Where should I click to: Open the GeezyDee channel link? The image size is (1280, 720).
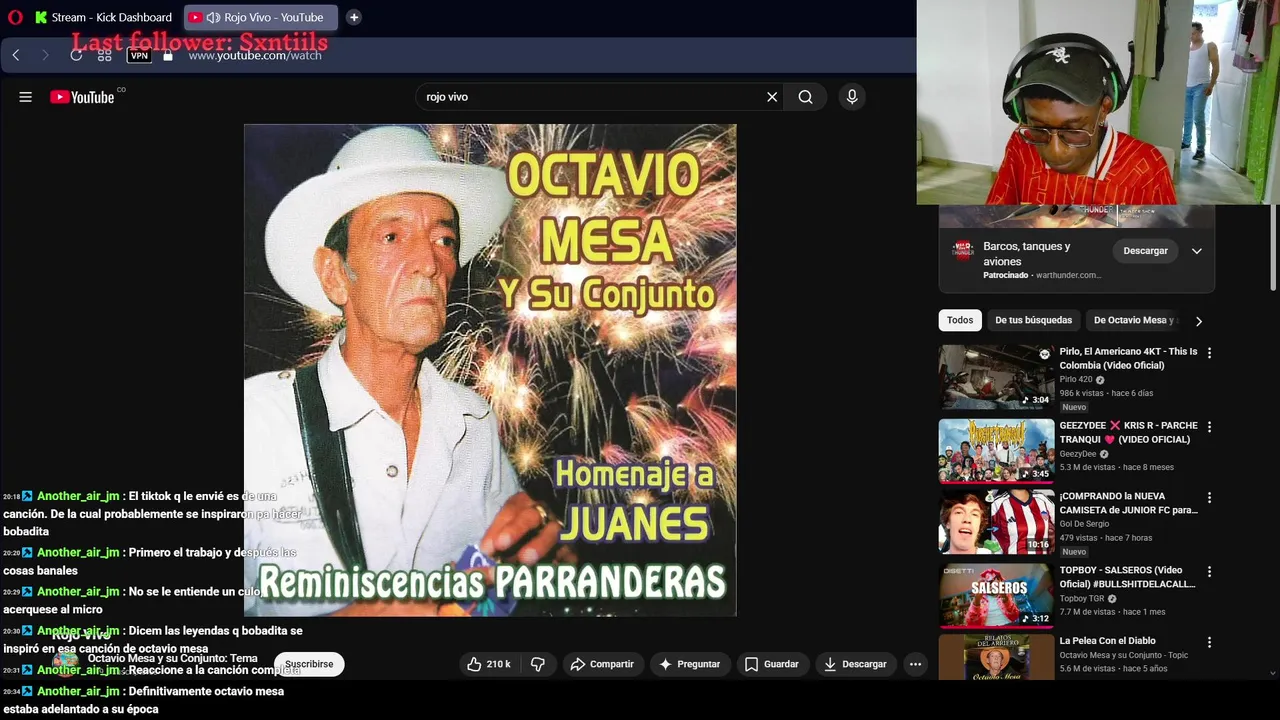1078,454
